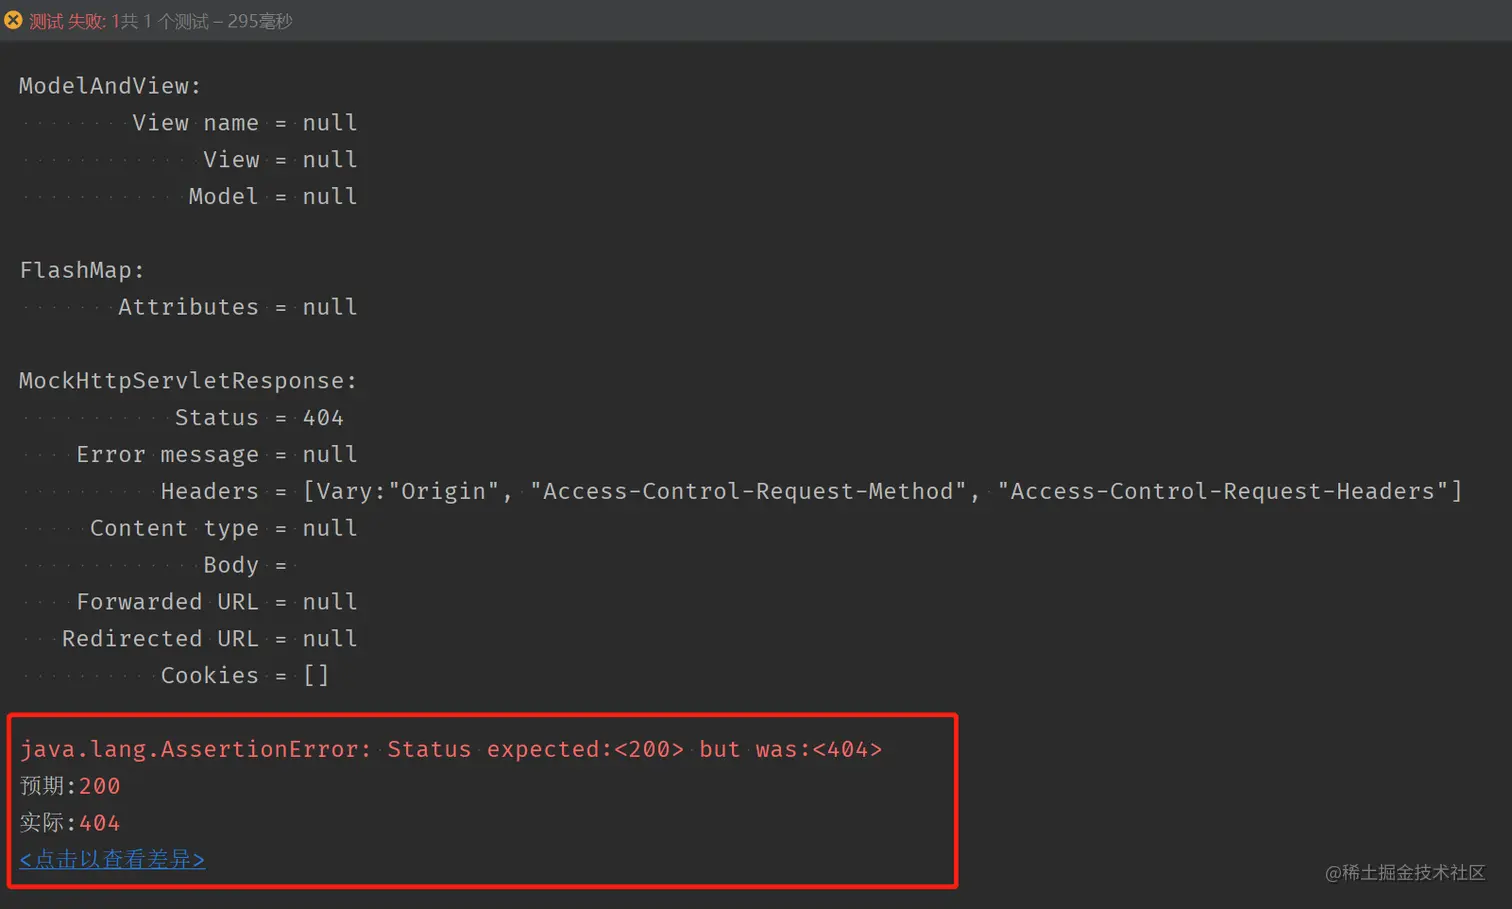Click the '实际:404' actual value line
Image resolution: width=1512 pixels, height=909 pixels.
70,823
